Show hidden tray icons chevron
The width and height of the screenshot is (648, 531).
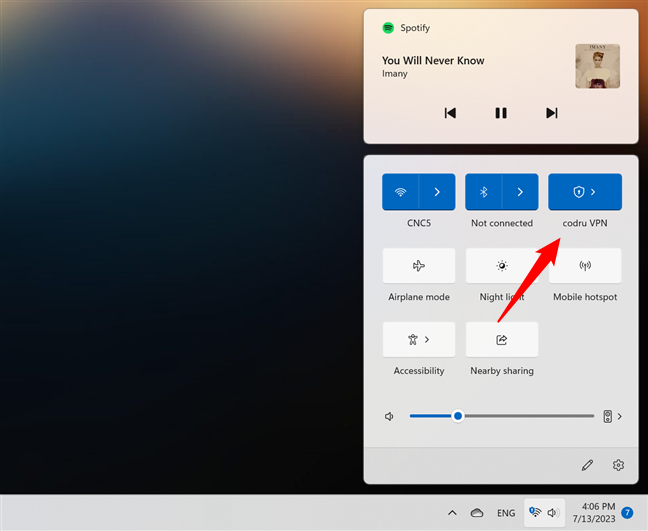tap(453, 513)
